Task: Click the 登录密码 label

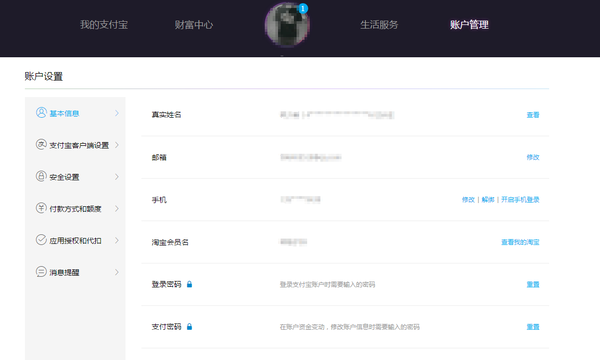Action: point(166,284)
